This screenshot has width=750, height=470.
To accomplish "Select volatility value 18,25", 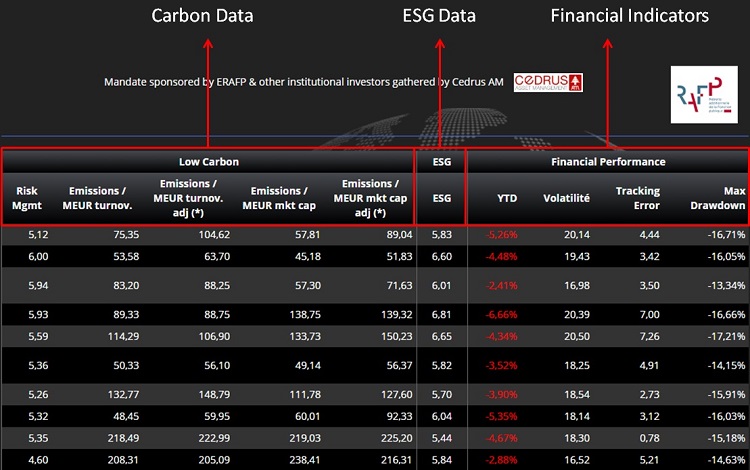I will (577, 366).
